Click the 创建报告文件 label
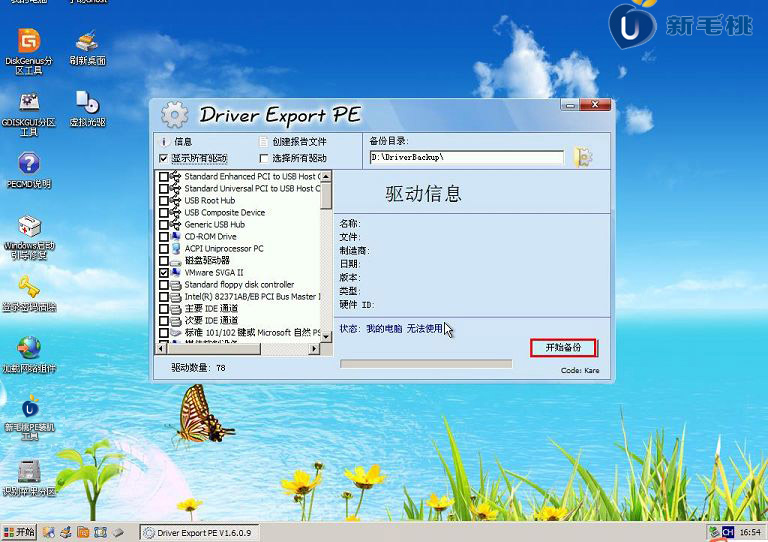Image resolution: width=768 pixels, height=542 pixels. pyautogui.click(x=299, y=142)
